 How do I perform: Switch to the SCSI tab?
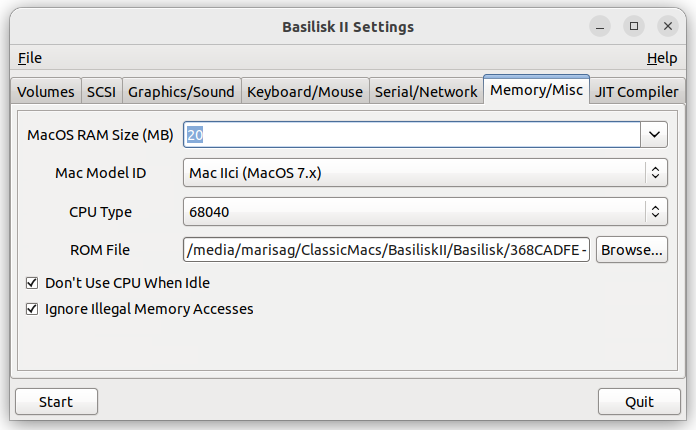[x=101, y=91]
